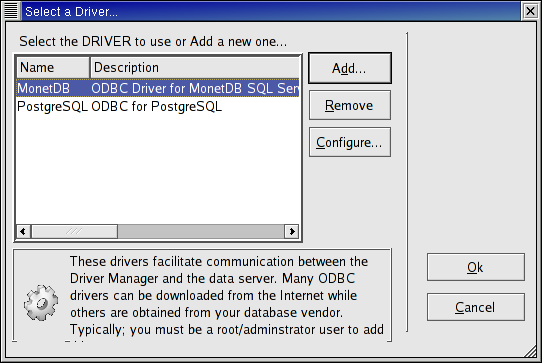Close the Select a Driver dialog
The height and width of the screenshot is (363, 542).
click(x=530, y=11)
